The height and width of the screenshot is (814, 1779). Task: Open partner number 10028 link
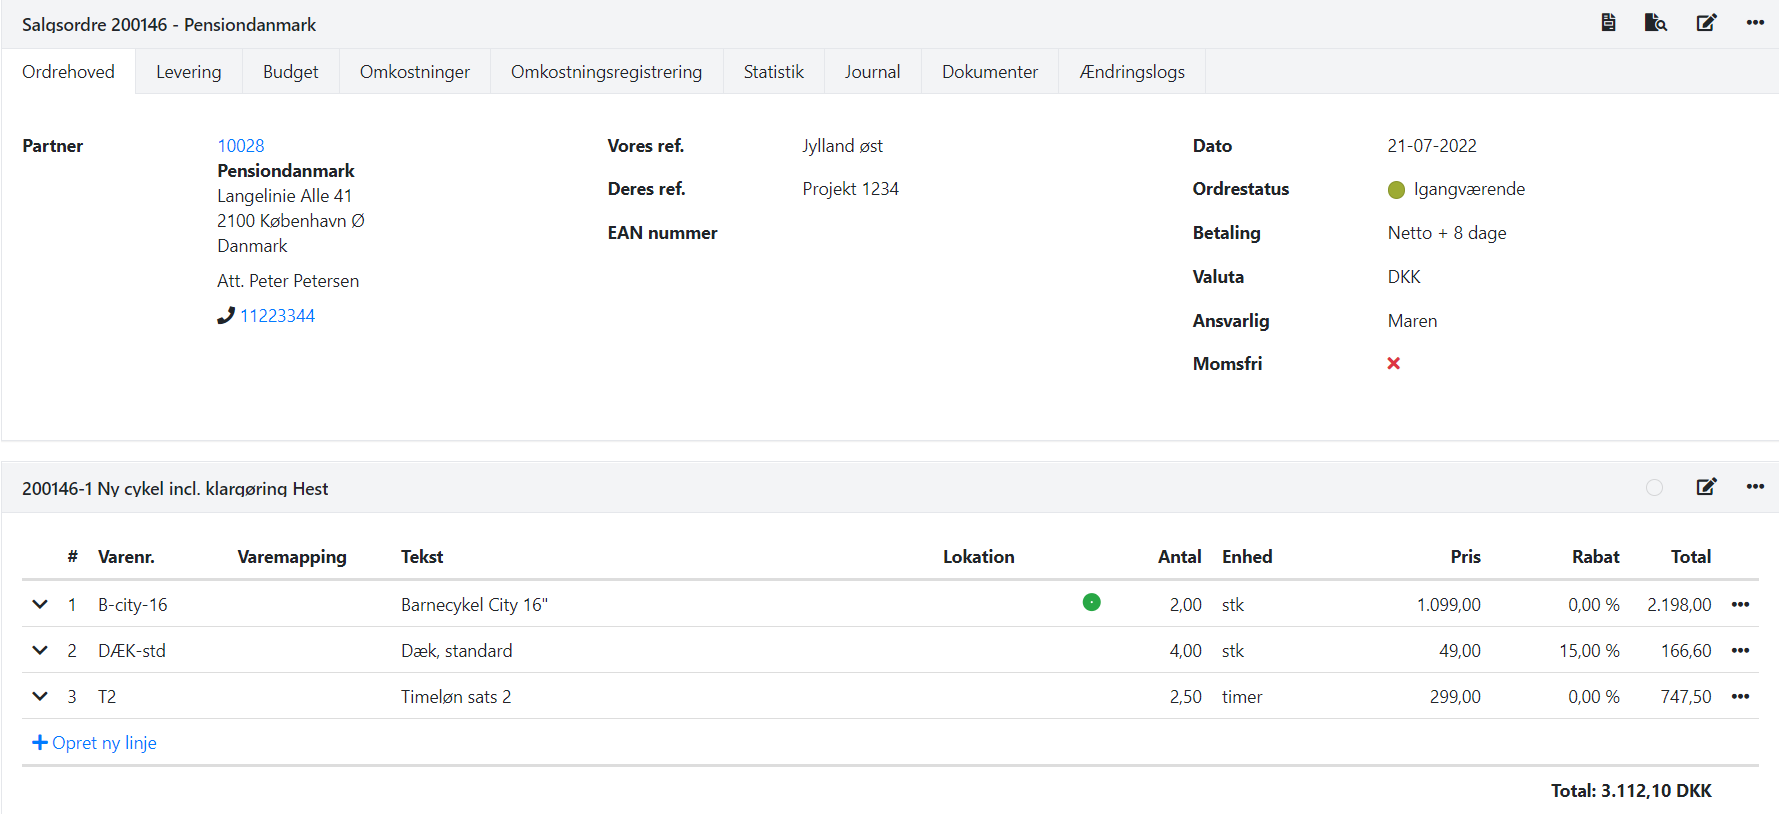click(x=241, y=146)
